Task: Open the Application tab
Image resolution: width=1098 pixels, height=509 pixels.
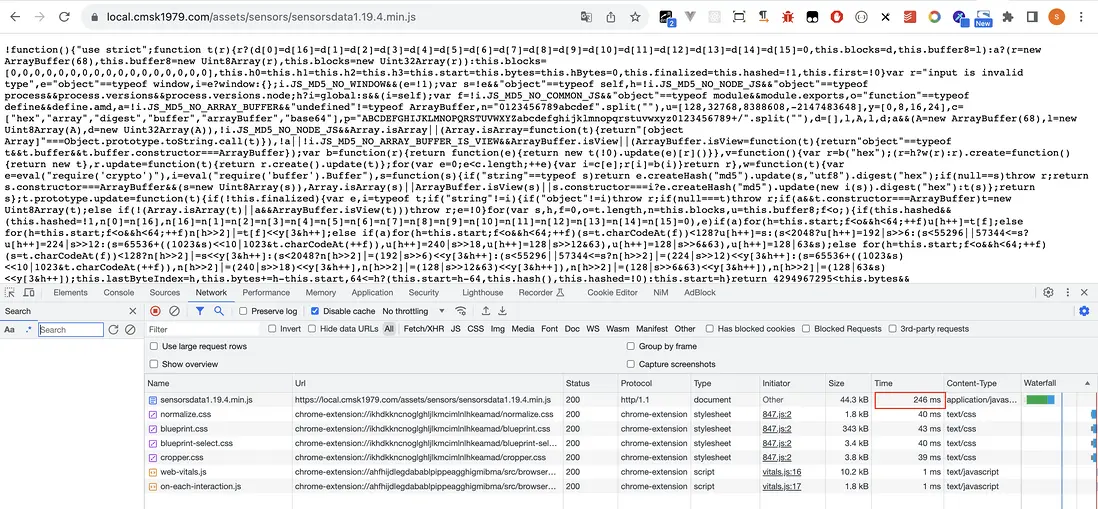Action: [x=372, y=293]
